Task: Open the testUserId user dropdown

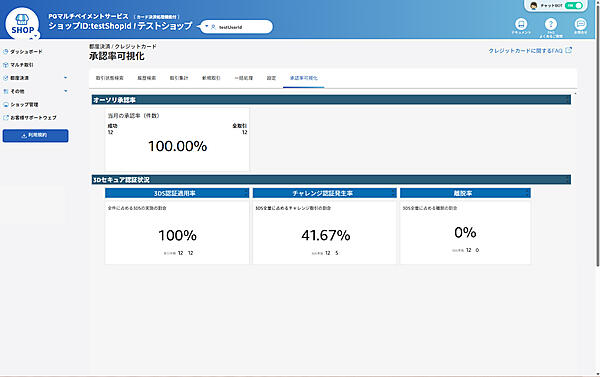Action: pos(207,26)
